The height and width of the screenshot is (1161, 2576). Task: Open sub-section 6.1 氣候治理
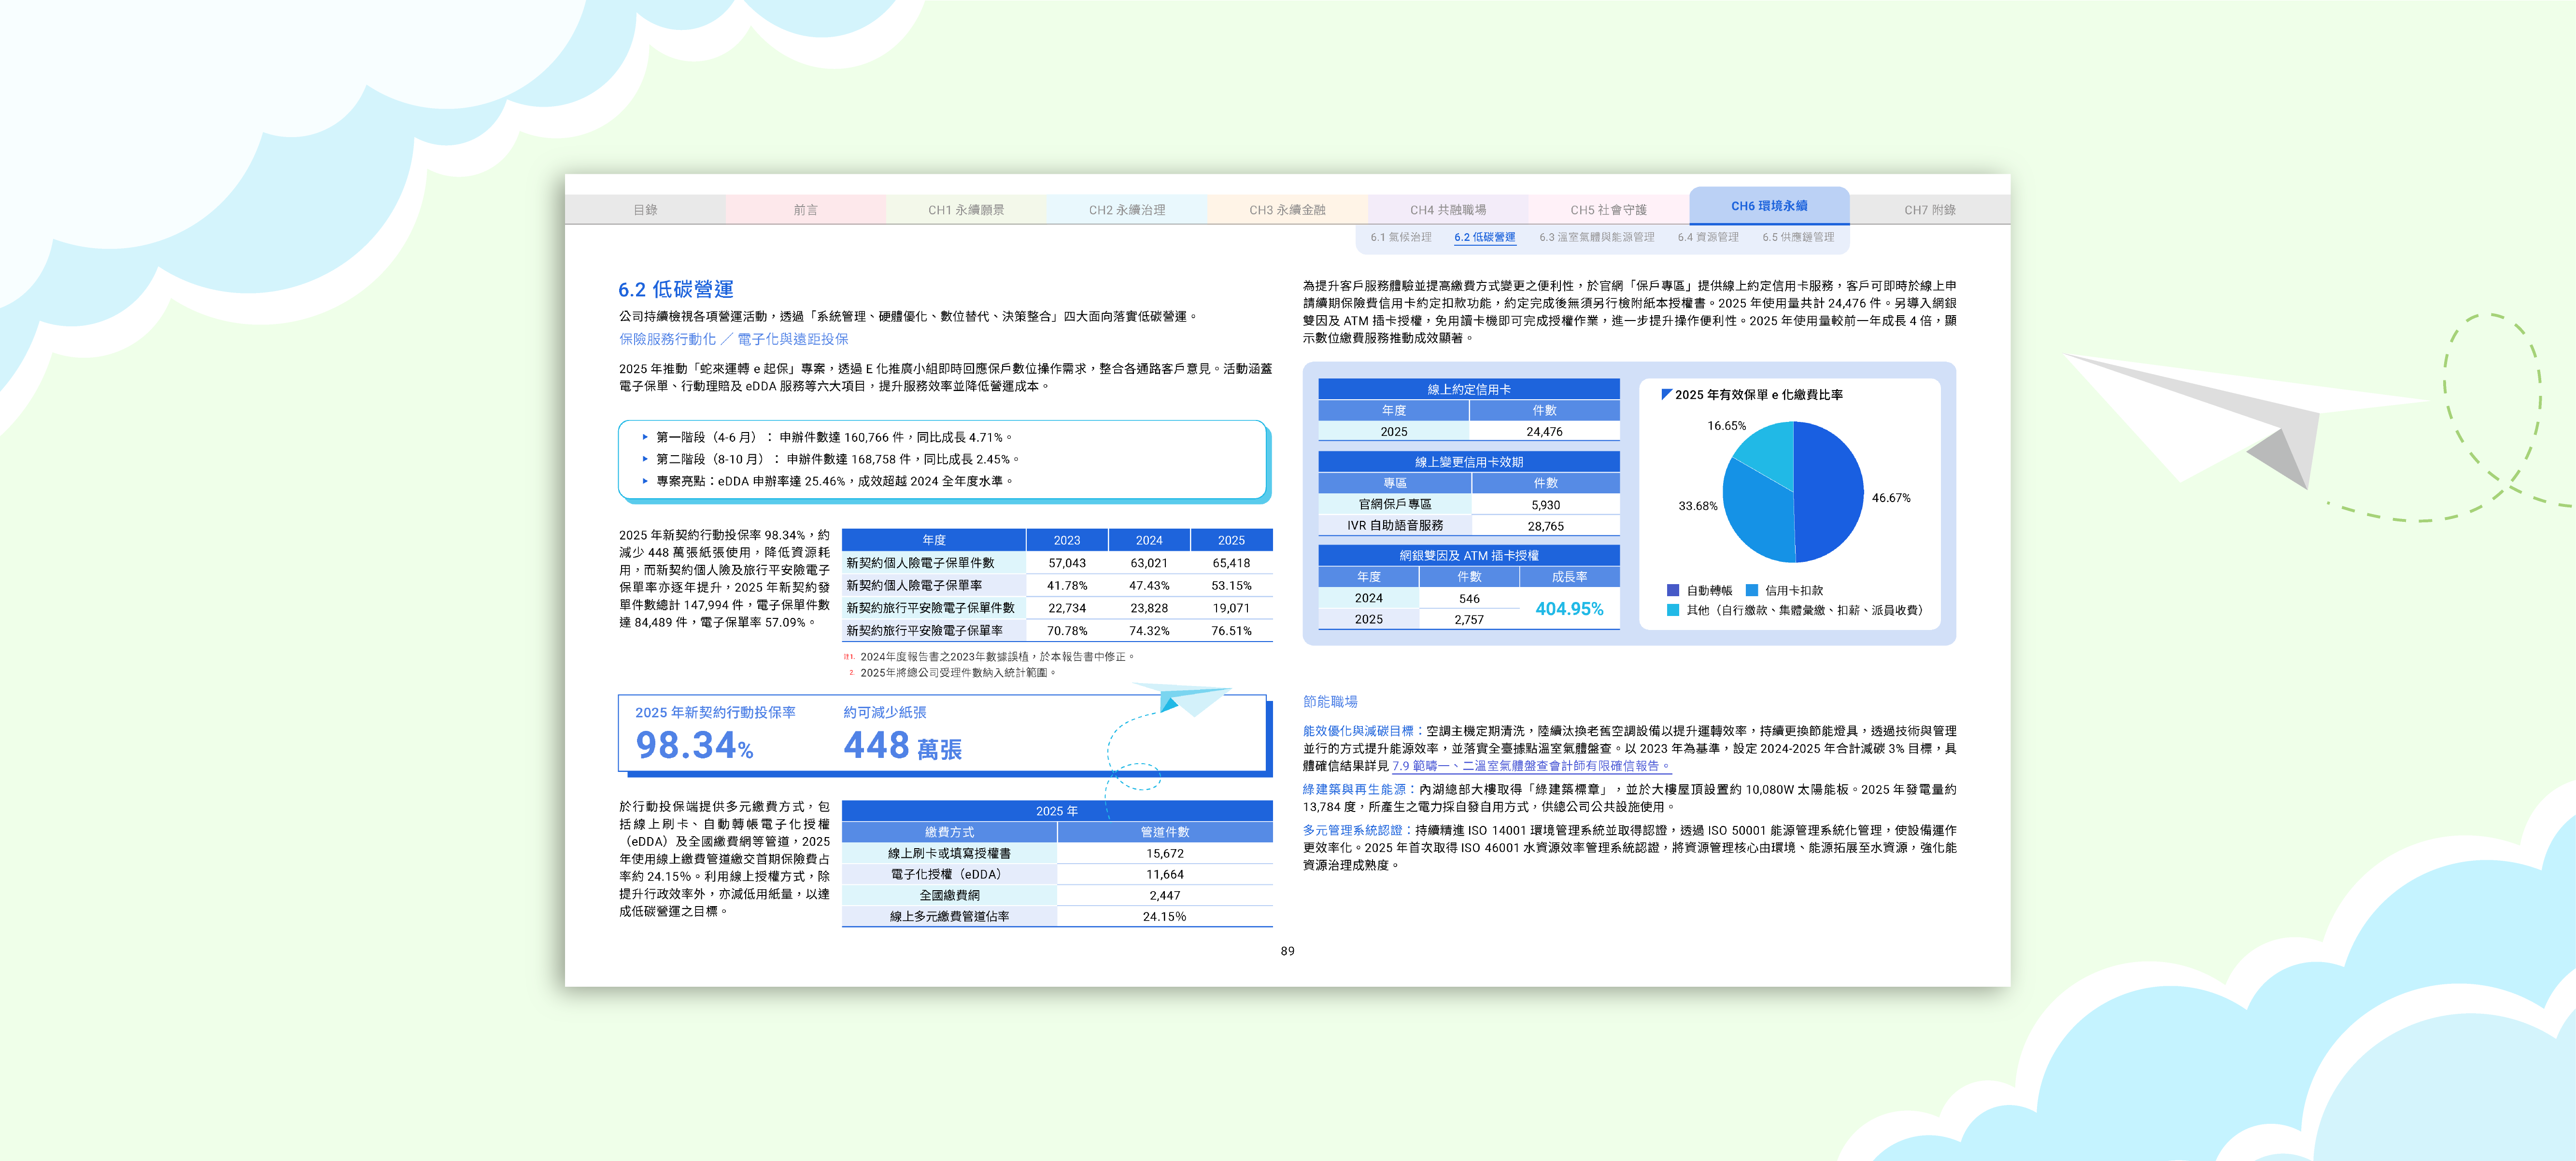click(1400, 238)
